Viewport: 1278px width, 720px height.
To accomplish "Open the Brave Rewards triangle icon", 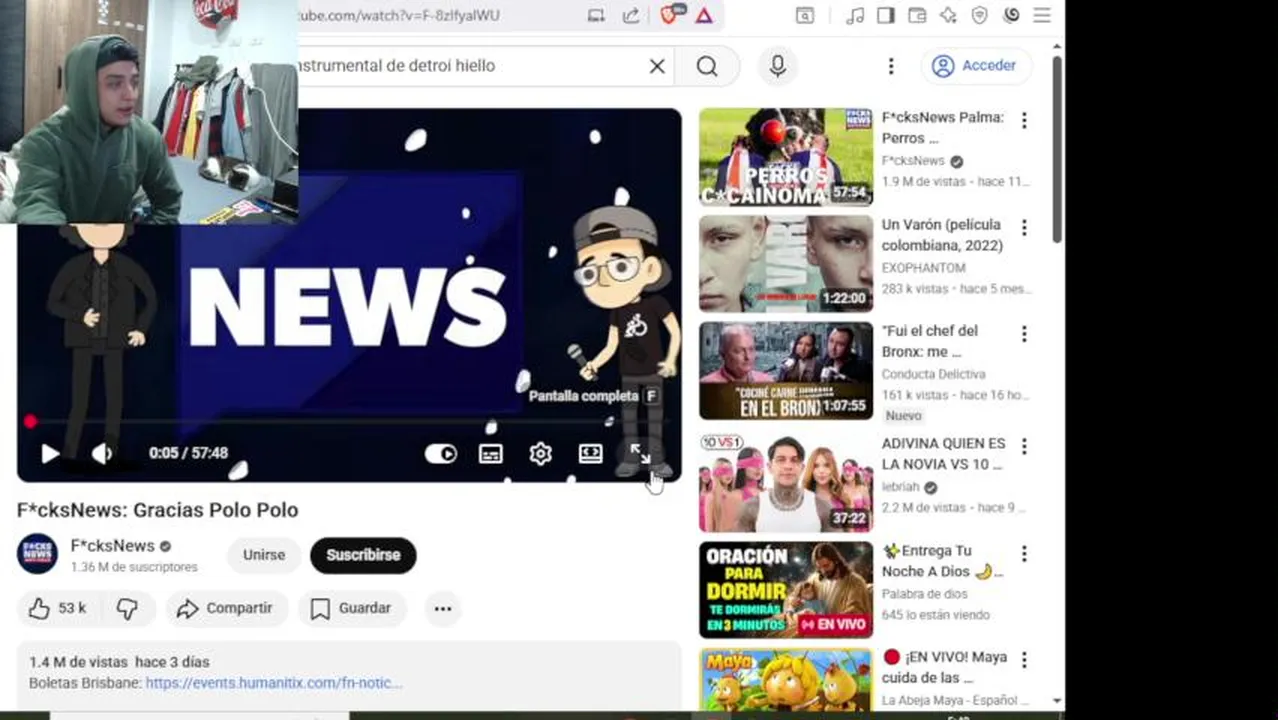I will click(704, 15).
